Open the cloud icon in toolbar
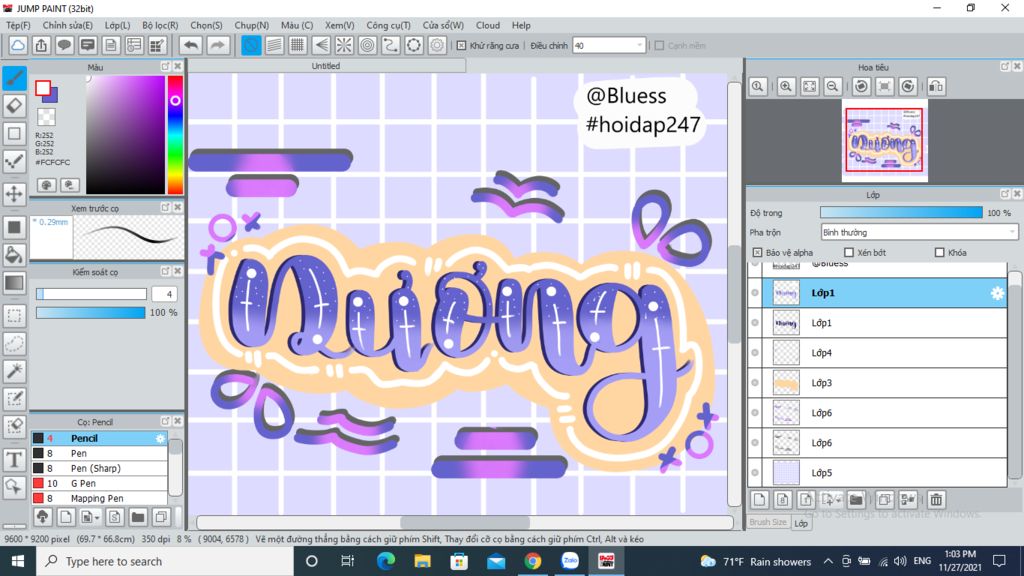Viewport: 1024px width, 576px height. [x=18, y=45]
